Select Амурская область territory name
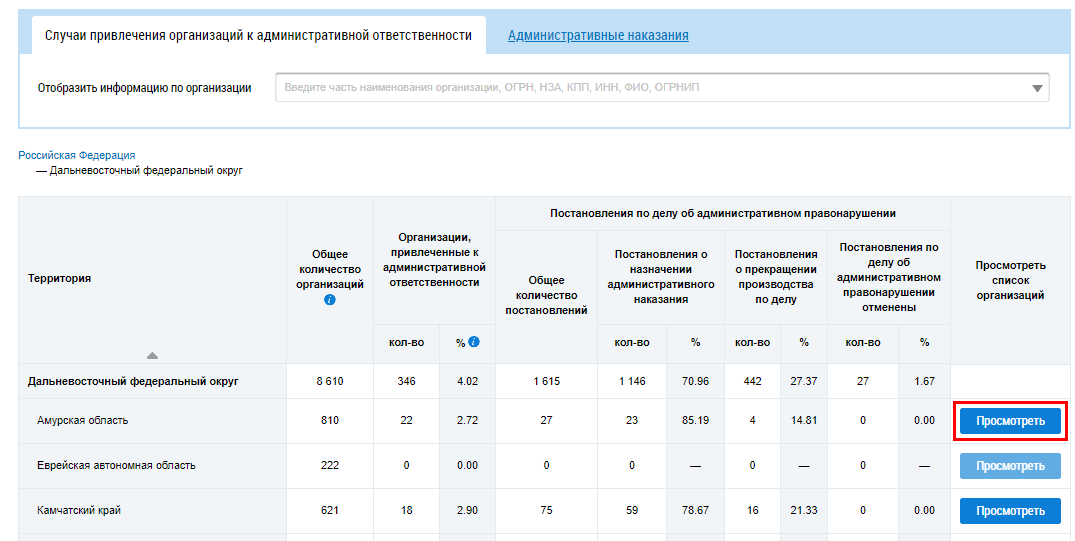The height and width of the screenshot is (541, 1075). (83, 421)
